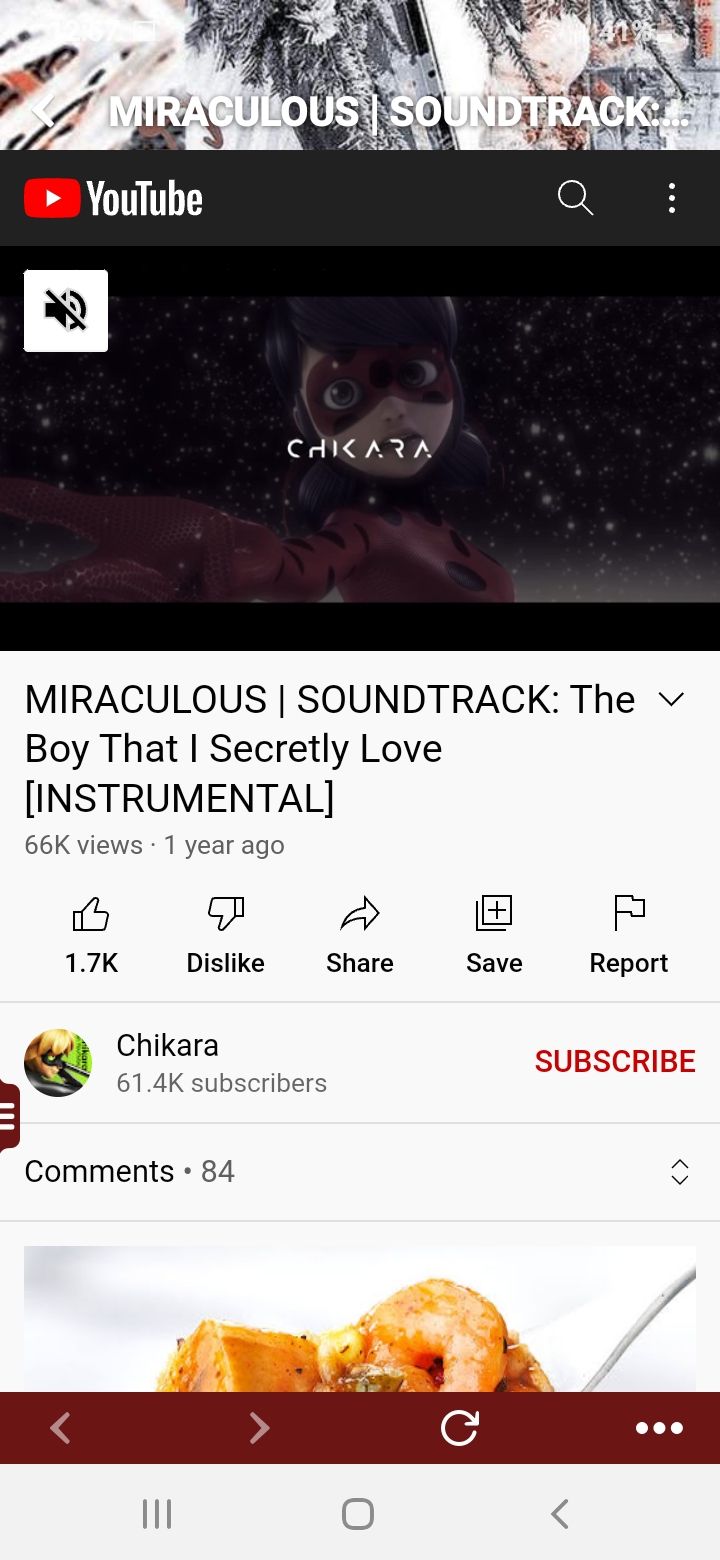The height and width of the screenshot is (1560, 720).
Task: Open the Chikara channel avatar
Action: [x=58, y=1062]
